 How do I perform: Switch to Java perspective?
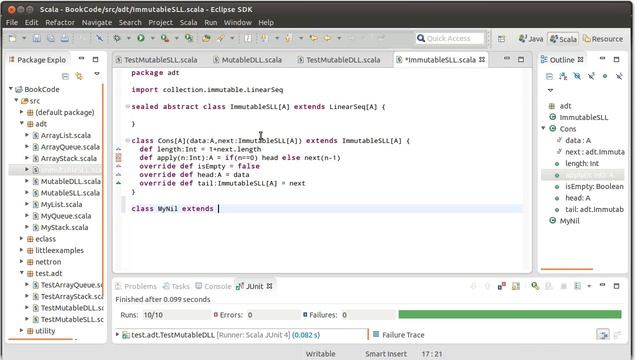[531, 39]
